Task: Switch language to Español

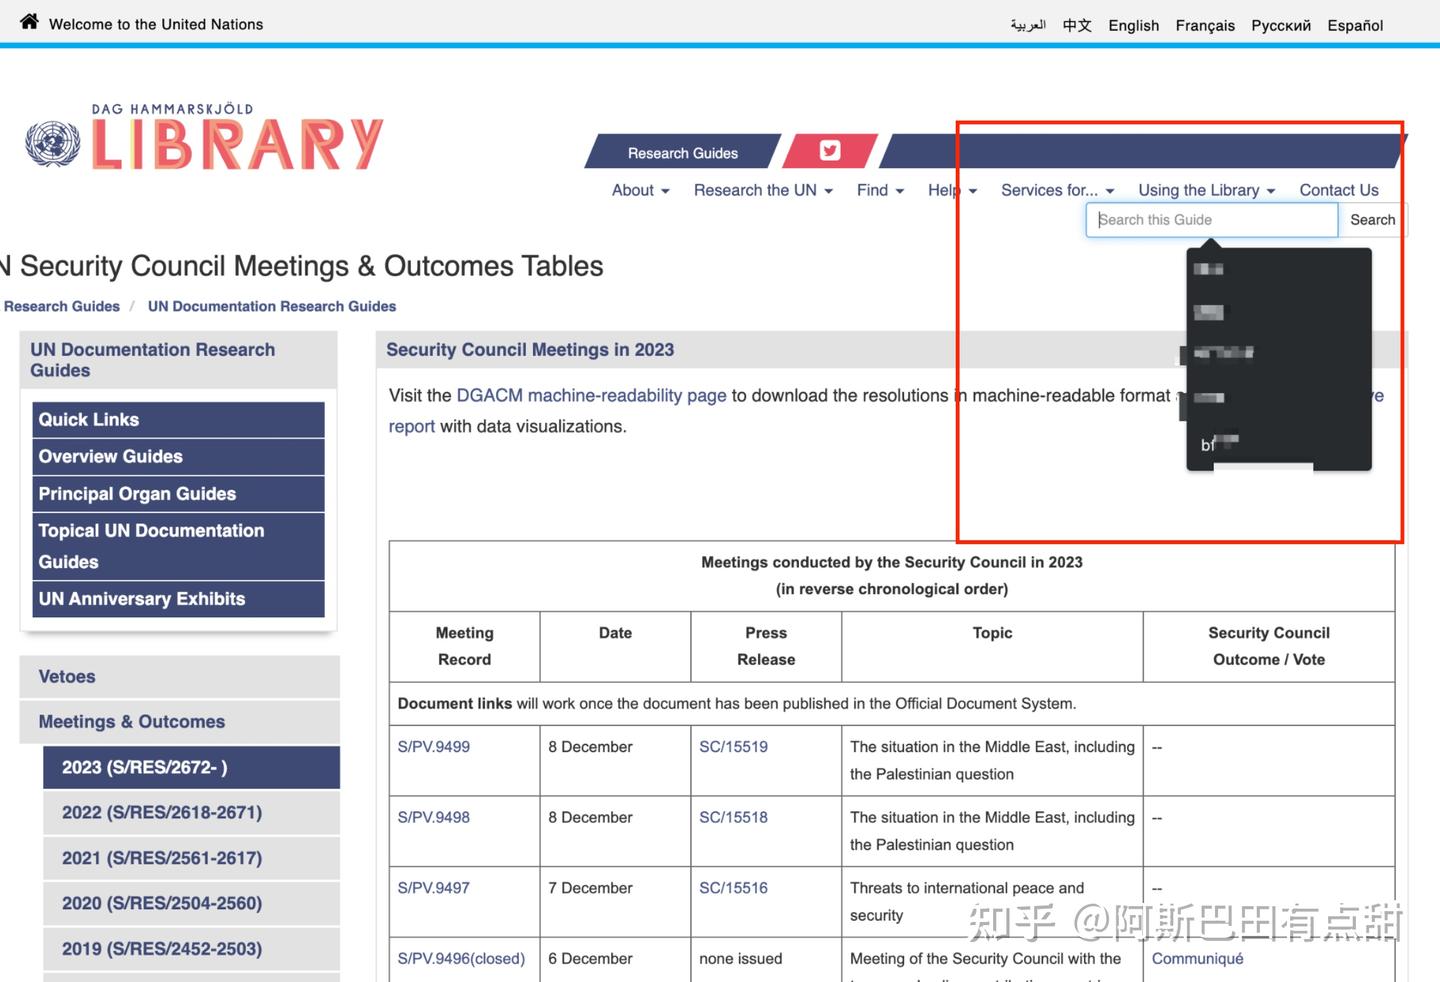Action: pos(1355,25)
